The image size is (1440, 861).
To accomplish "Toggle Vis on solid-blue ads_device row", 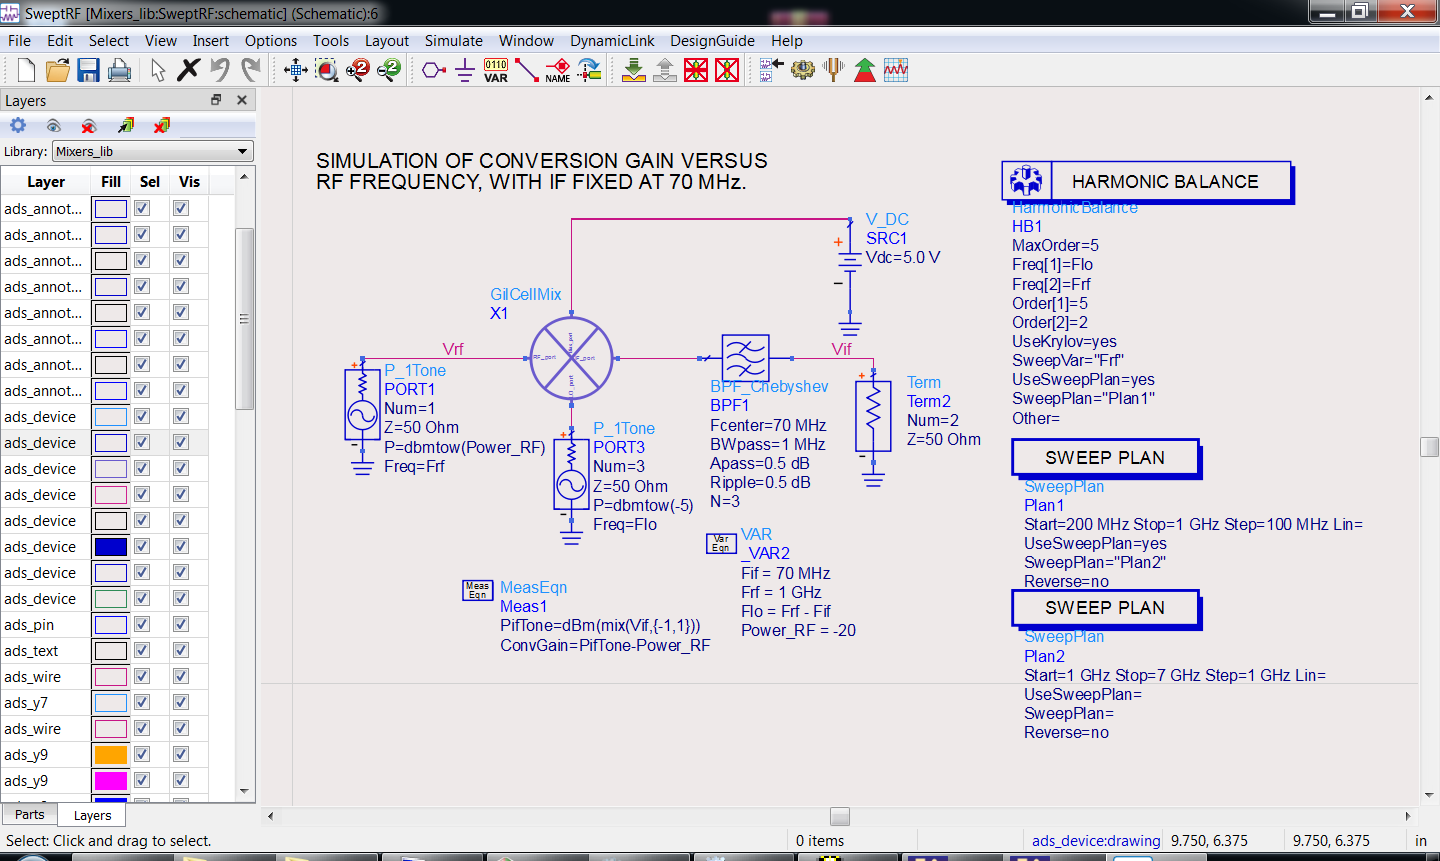I will [181, 546].
